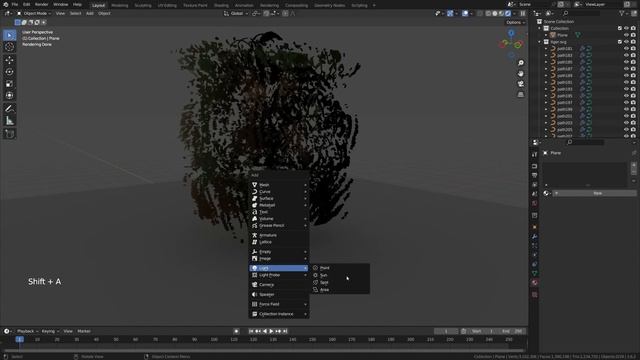Play the timeline animation
Viewport: 640px width, 360px height.
(x=271, y=331)
